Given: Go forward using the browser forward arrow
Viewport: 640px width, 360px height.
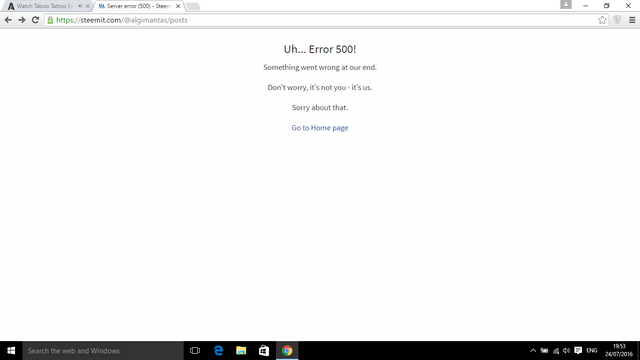Looking at the screenshot, I should 22,20.
